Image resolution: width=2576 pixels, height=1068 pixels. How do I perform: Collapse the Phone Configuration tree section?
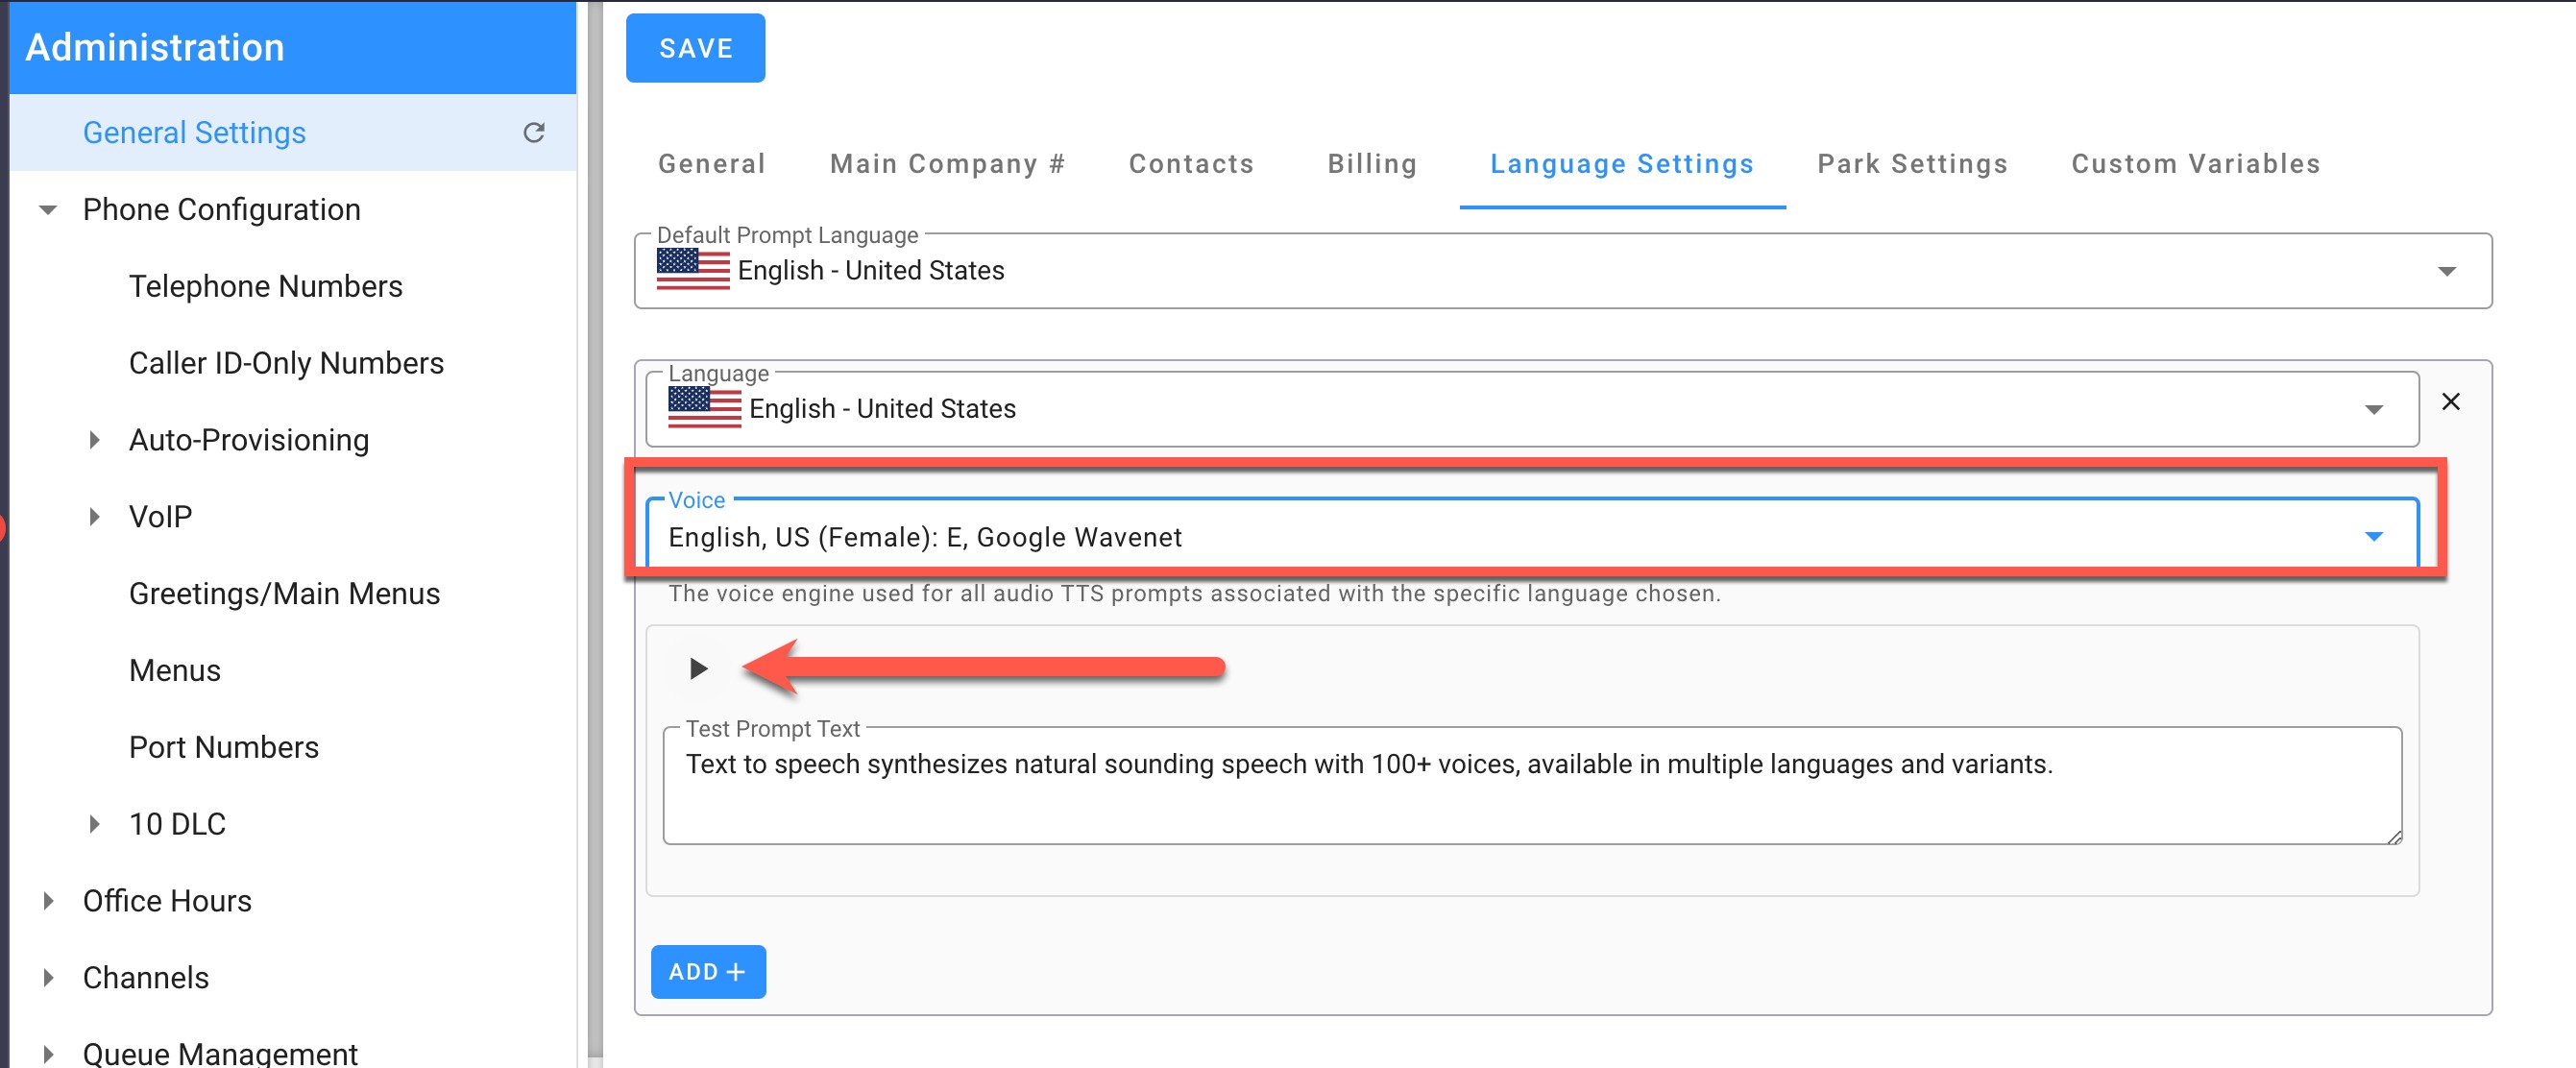(48, 209)
